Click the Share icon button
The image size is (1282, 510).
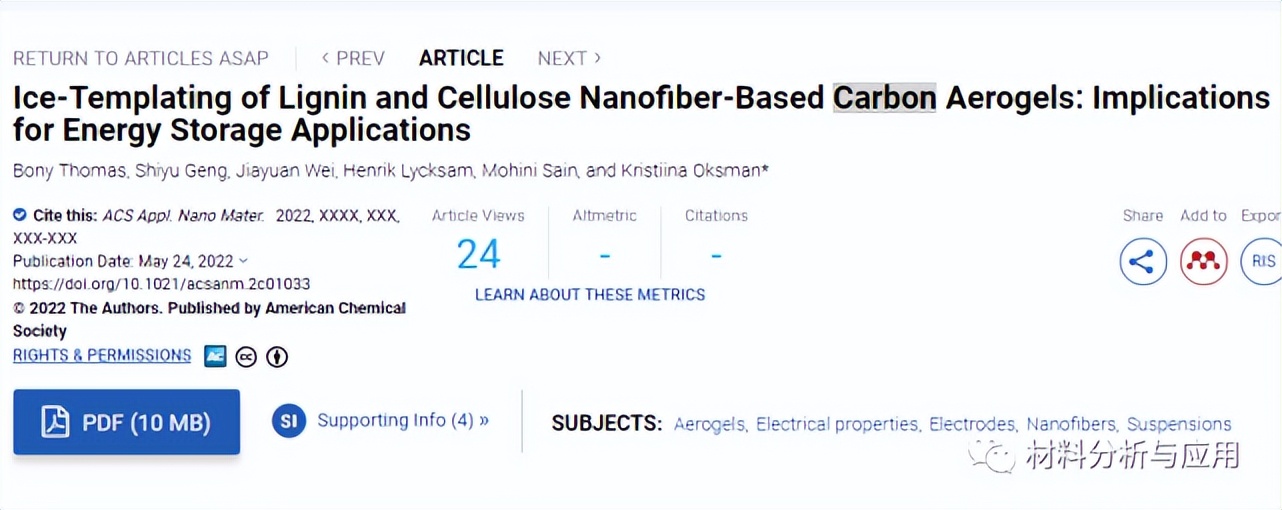tap(1143, 262)
